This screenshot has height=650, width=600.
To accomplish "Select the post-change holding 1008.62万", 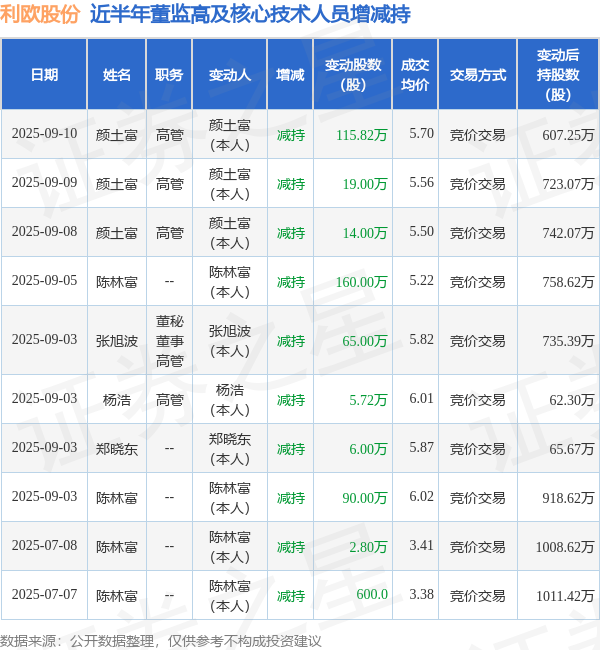I will [565, 546].
